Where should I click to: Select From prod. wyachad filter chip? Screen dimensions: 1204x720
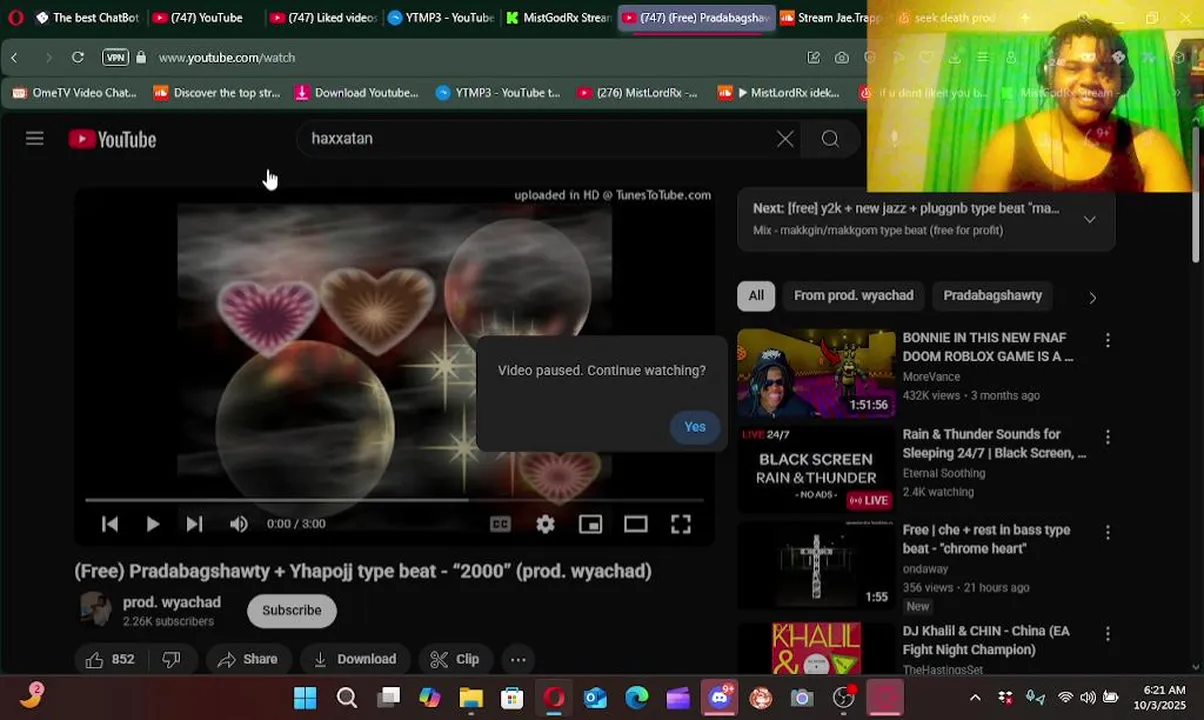854,296
